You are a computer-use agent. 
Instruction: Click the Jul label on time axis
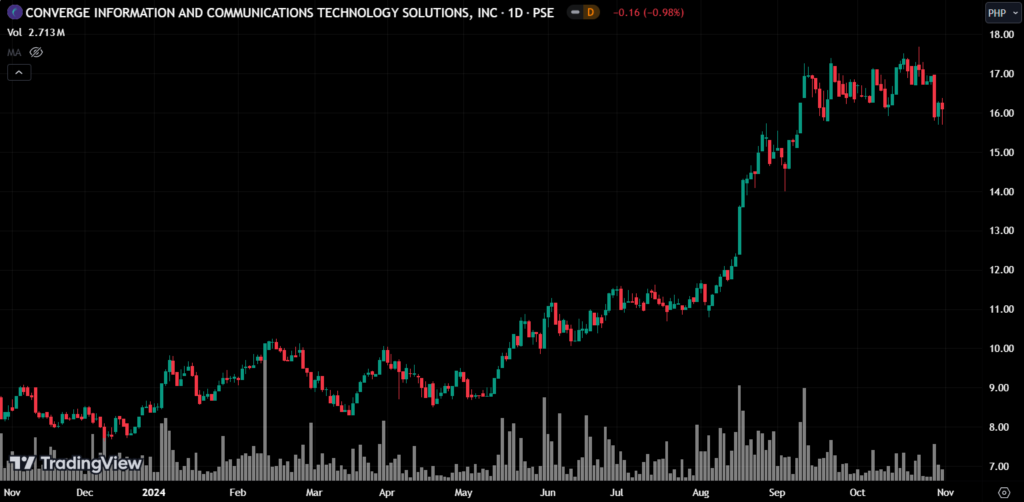615,492
